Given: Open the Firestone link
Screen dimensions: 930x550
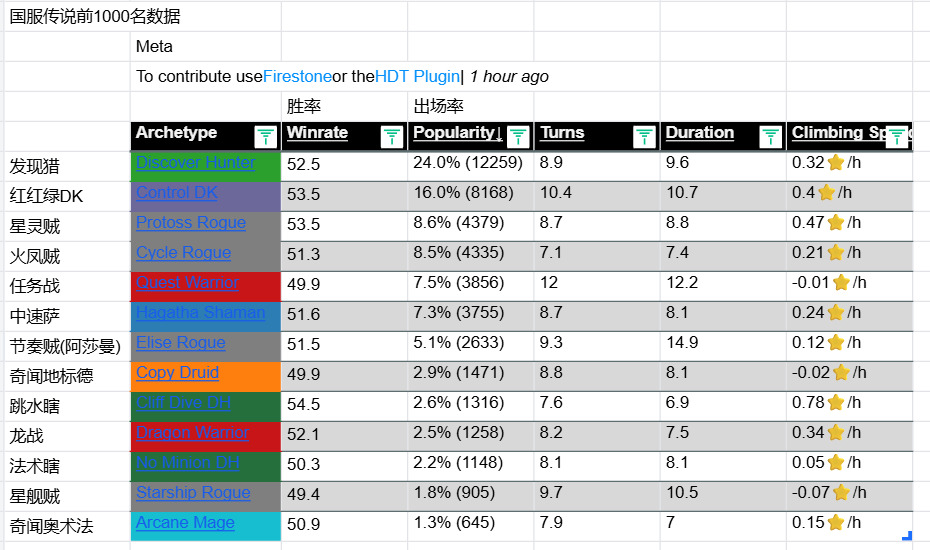Looking at the screenshot, I should [298, 77].
